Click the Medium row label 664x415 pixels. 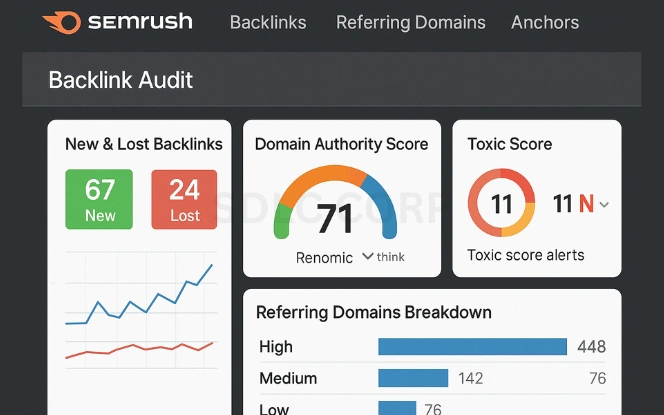click(288, 378)
